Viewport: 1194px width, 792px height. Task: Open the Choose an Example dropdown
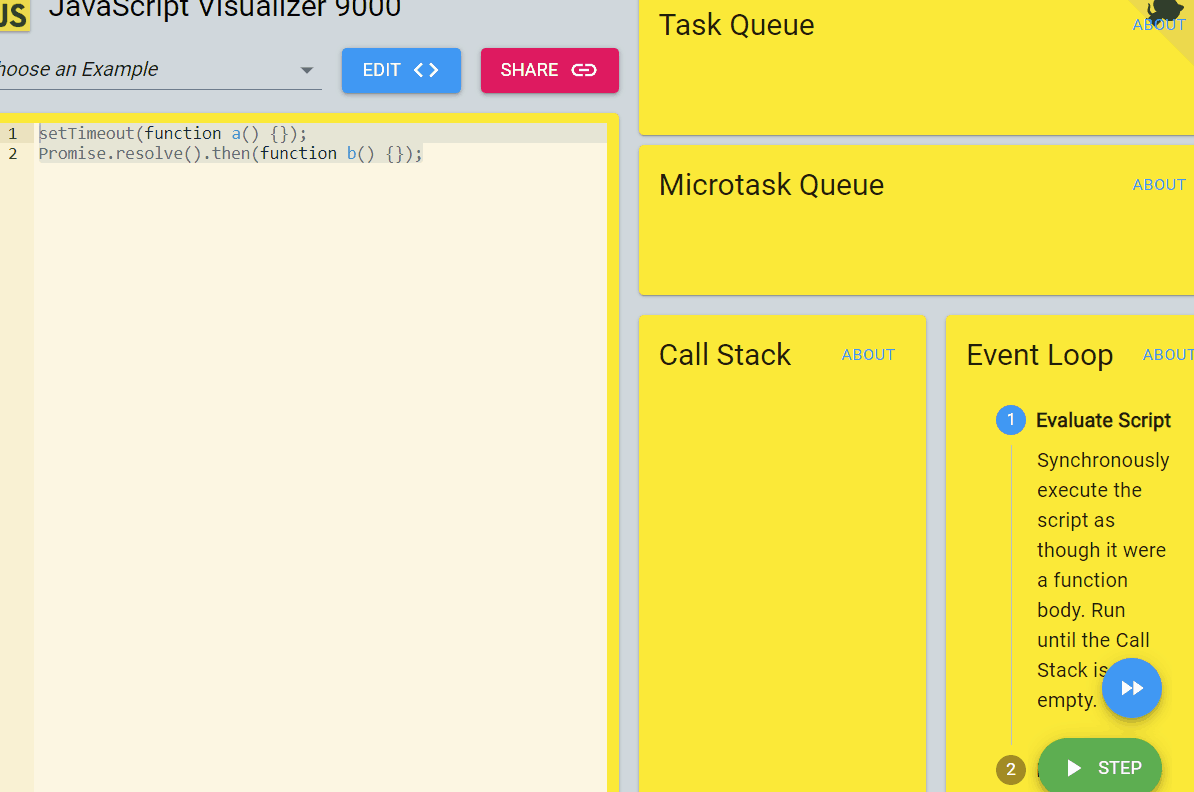(x=150, y=70)
